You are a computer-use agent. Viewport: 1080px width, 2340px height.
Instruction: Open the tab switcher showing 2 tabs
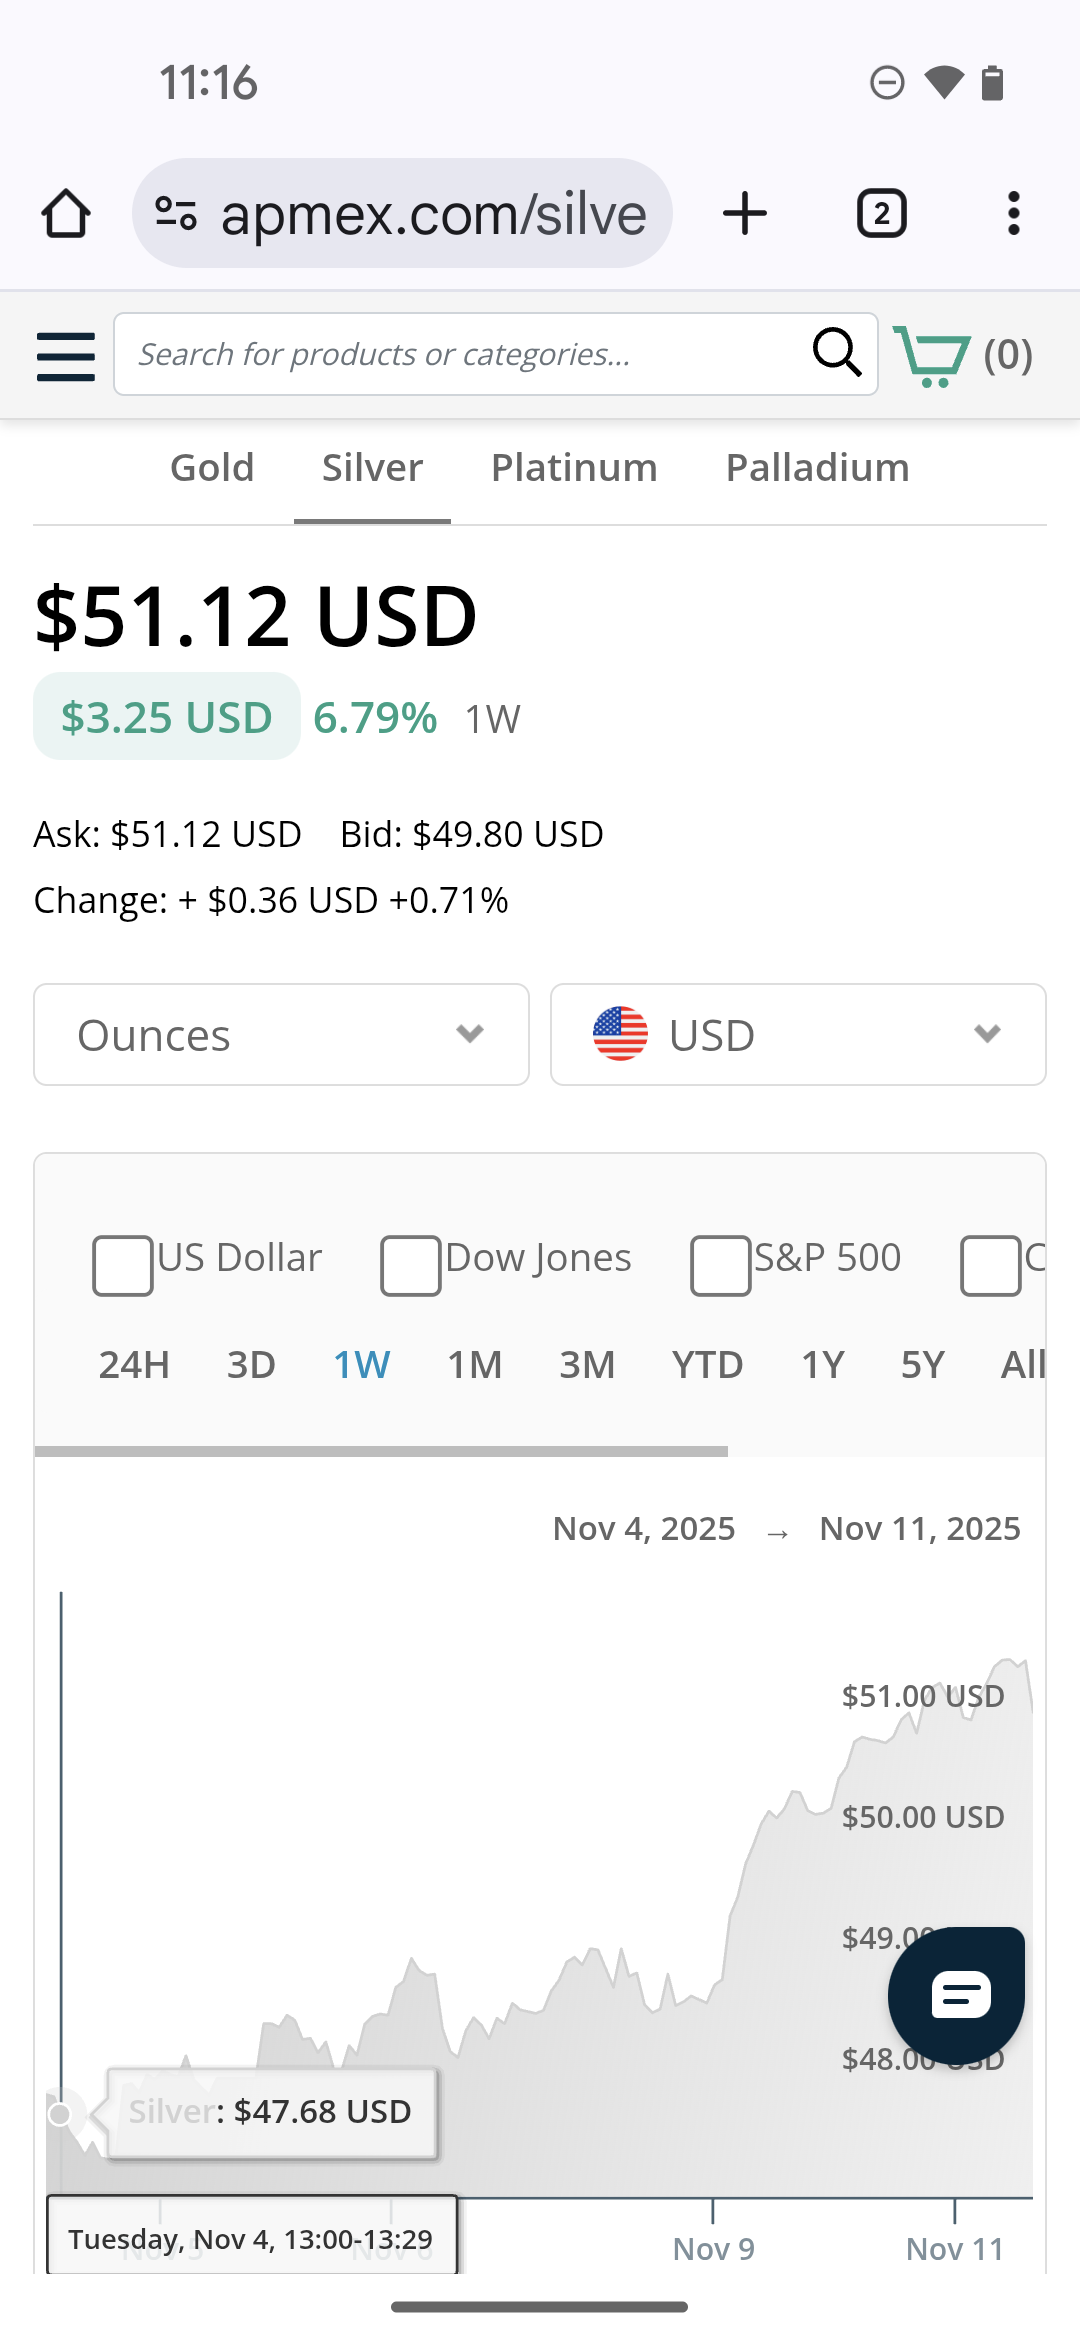(x=881, y=214)
